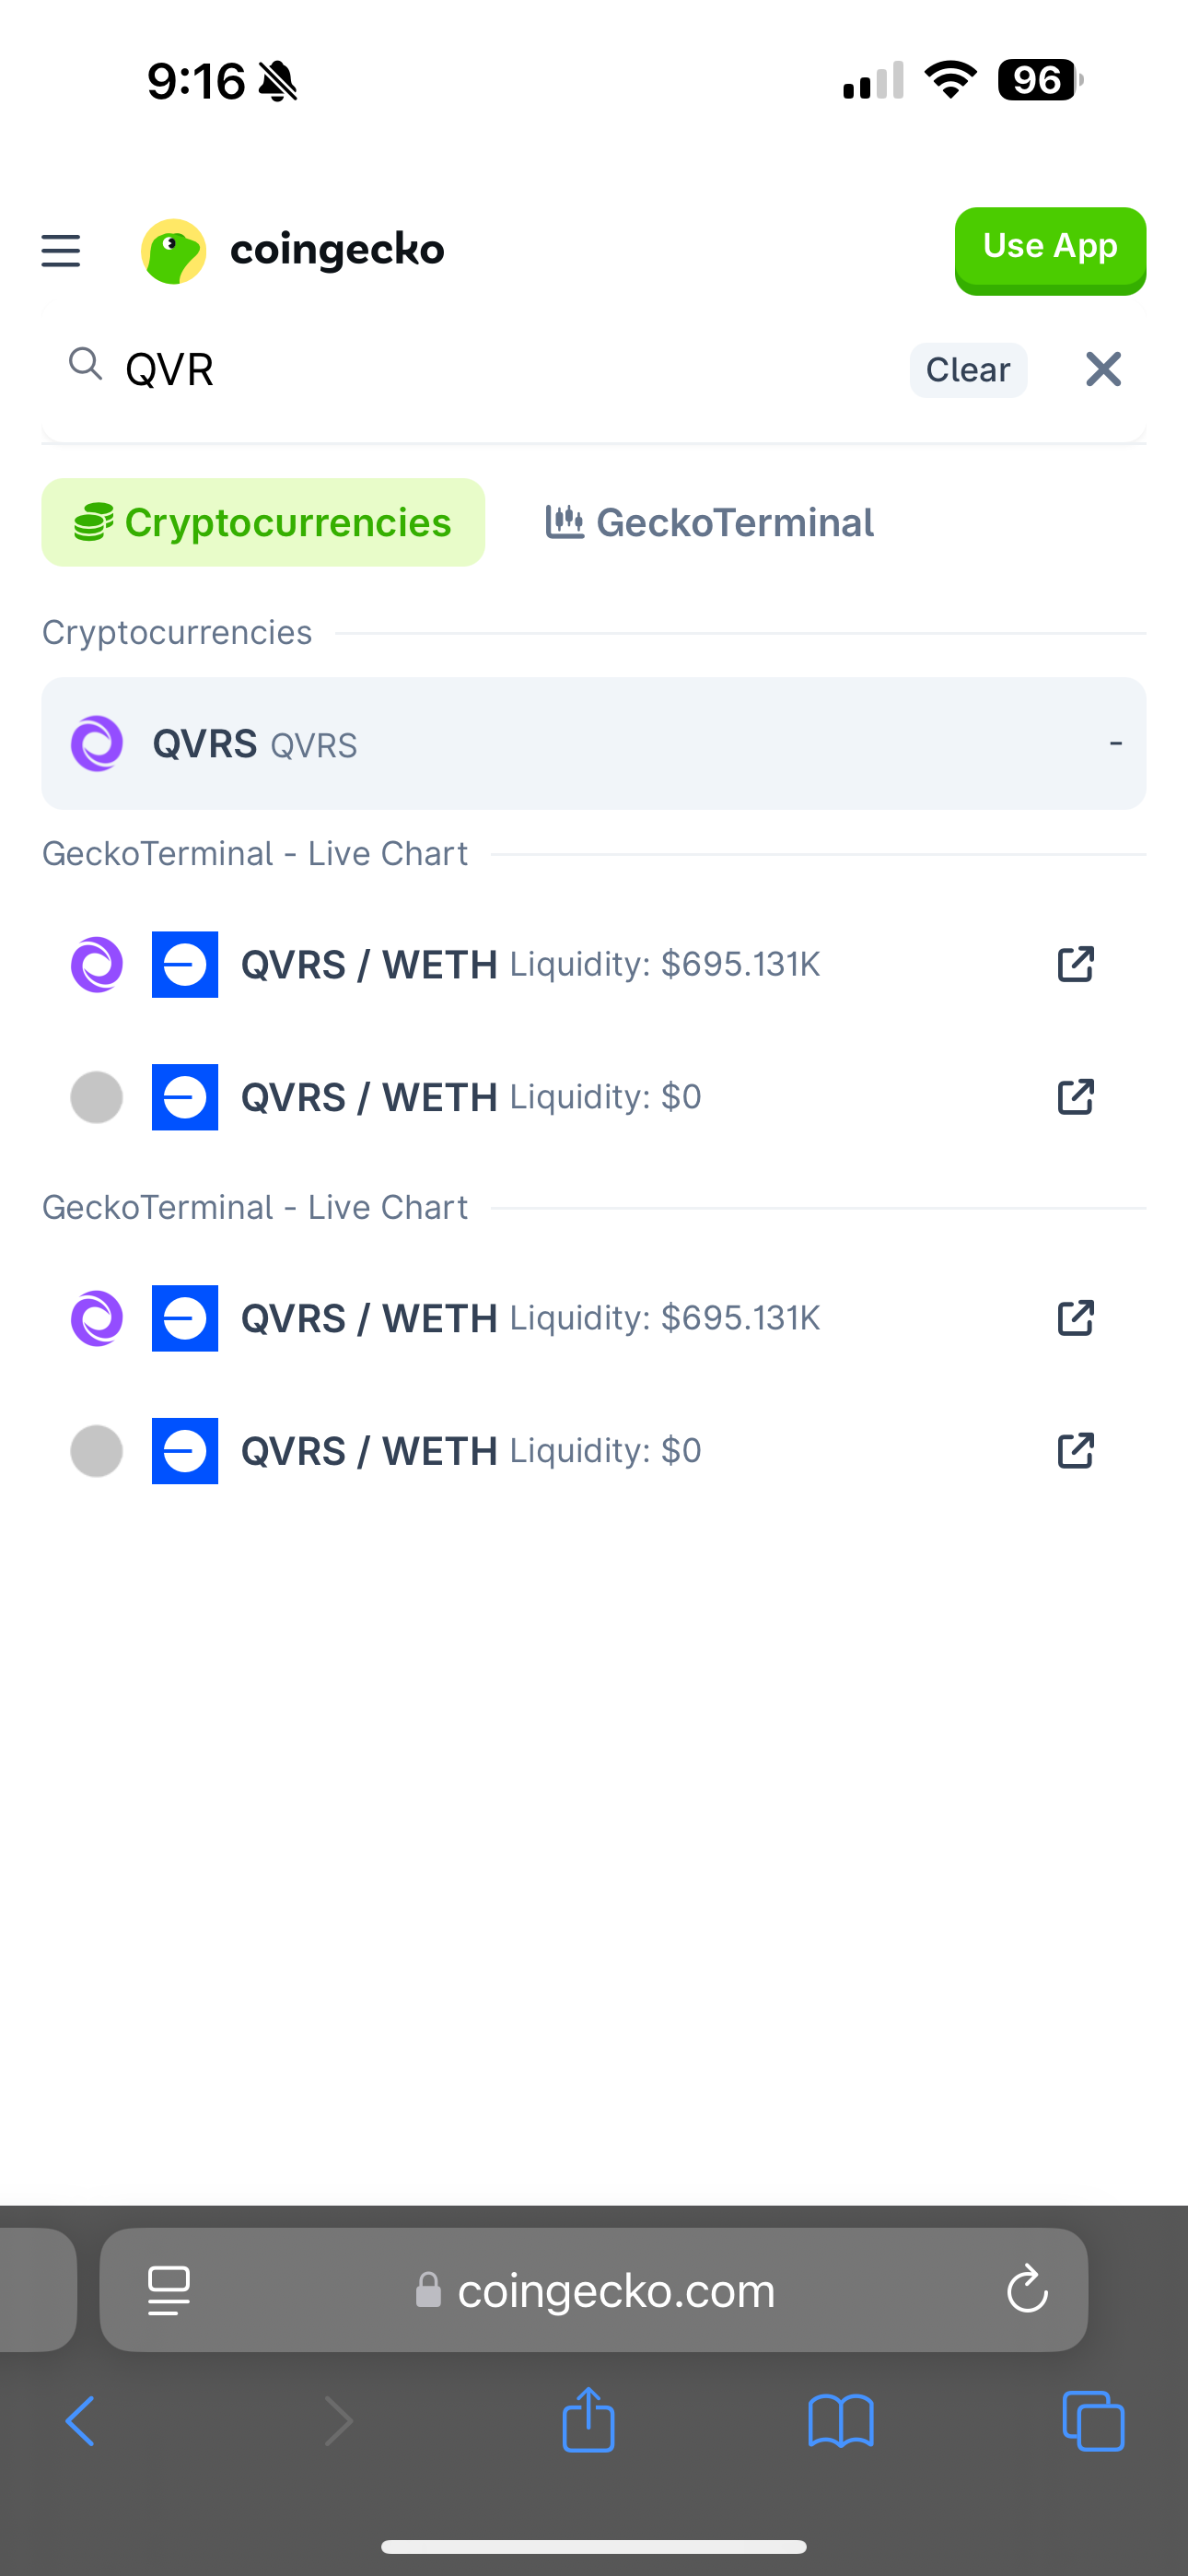1188x2576 pixels.
Task: Clear the QVR search text
Action: point(967,370)
